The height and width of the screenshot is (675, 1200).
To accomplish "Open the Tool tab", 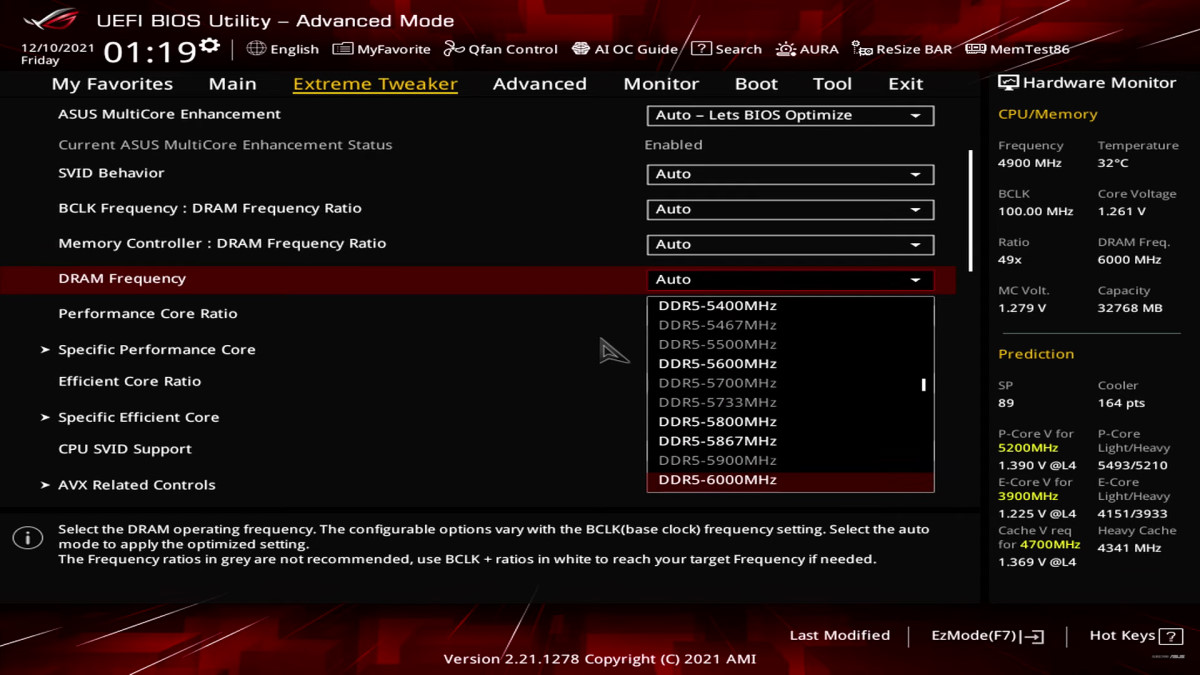I will (x=832, y=84).
